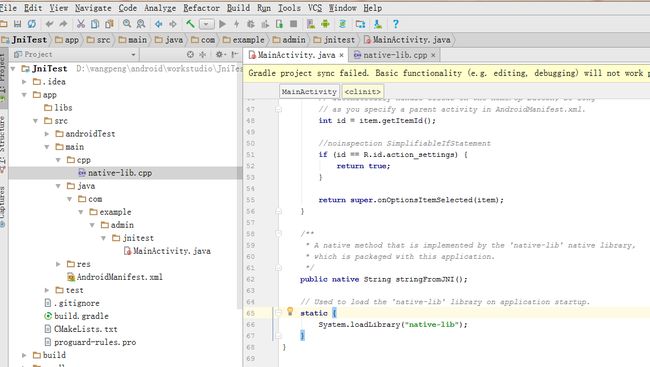Expand the .idea folder
Viewport: 650px width, 367px height.
click(24, 82)
